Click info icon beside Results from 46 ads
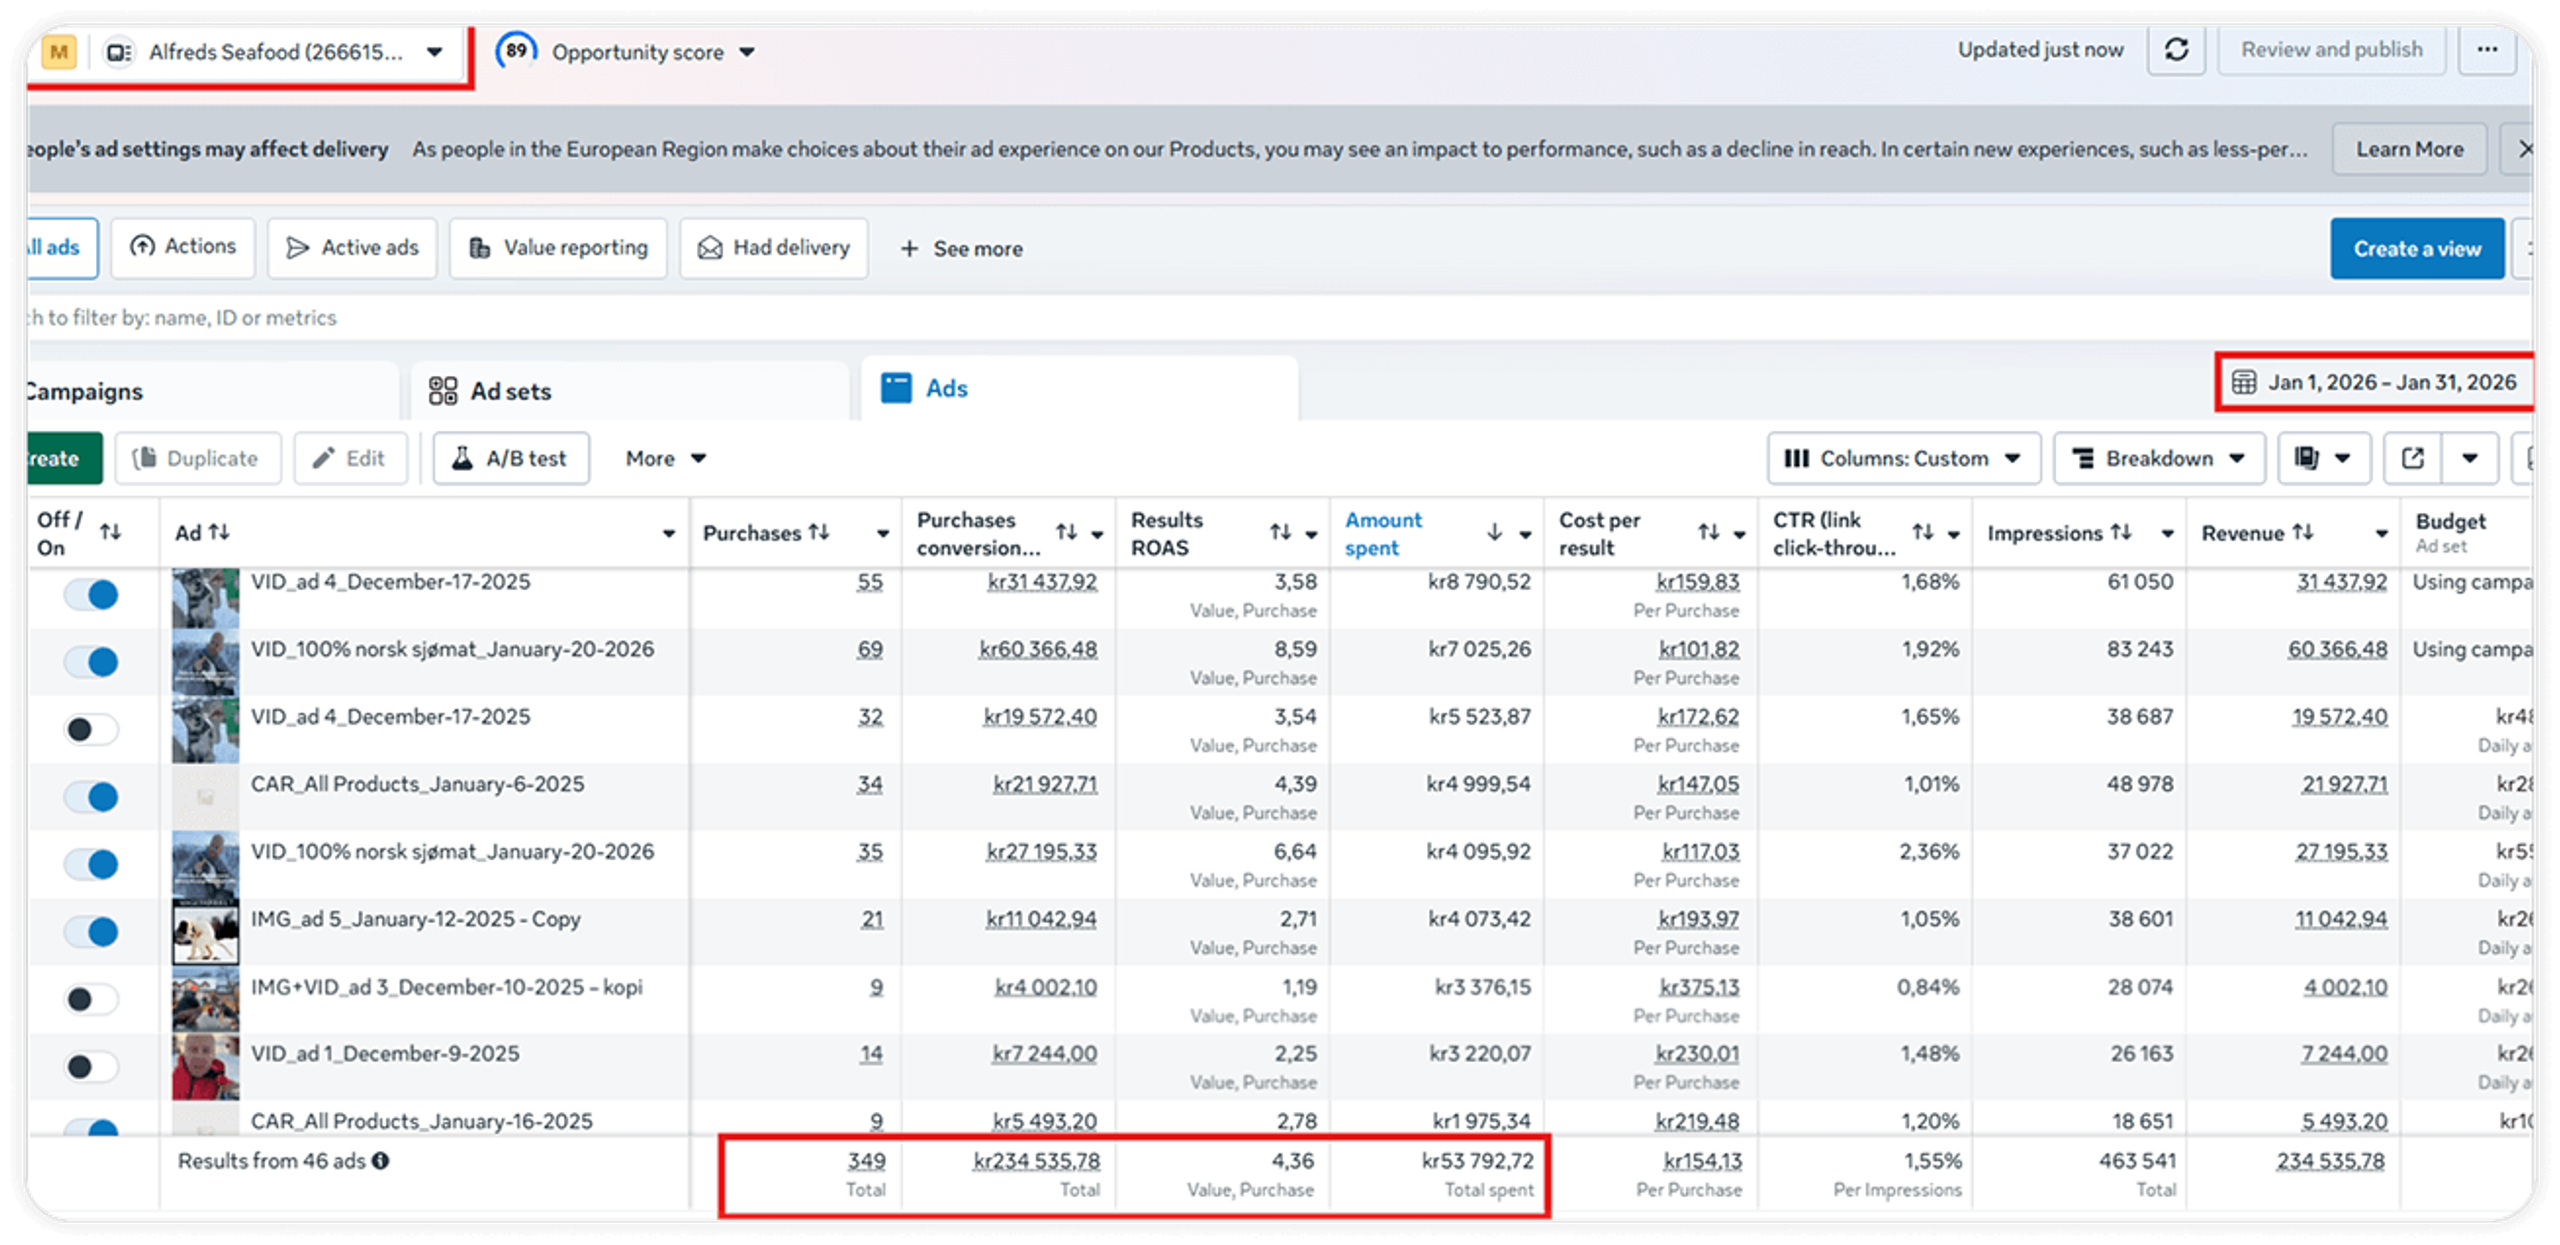The image size is (2560, 1245). (381, 1161)
